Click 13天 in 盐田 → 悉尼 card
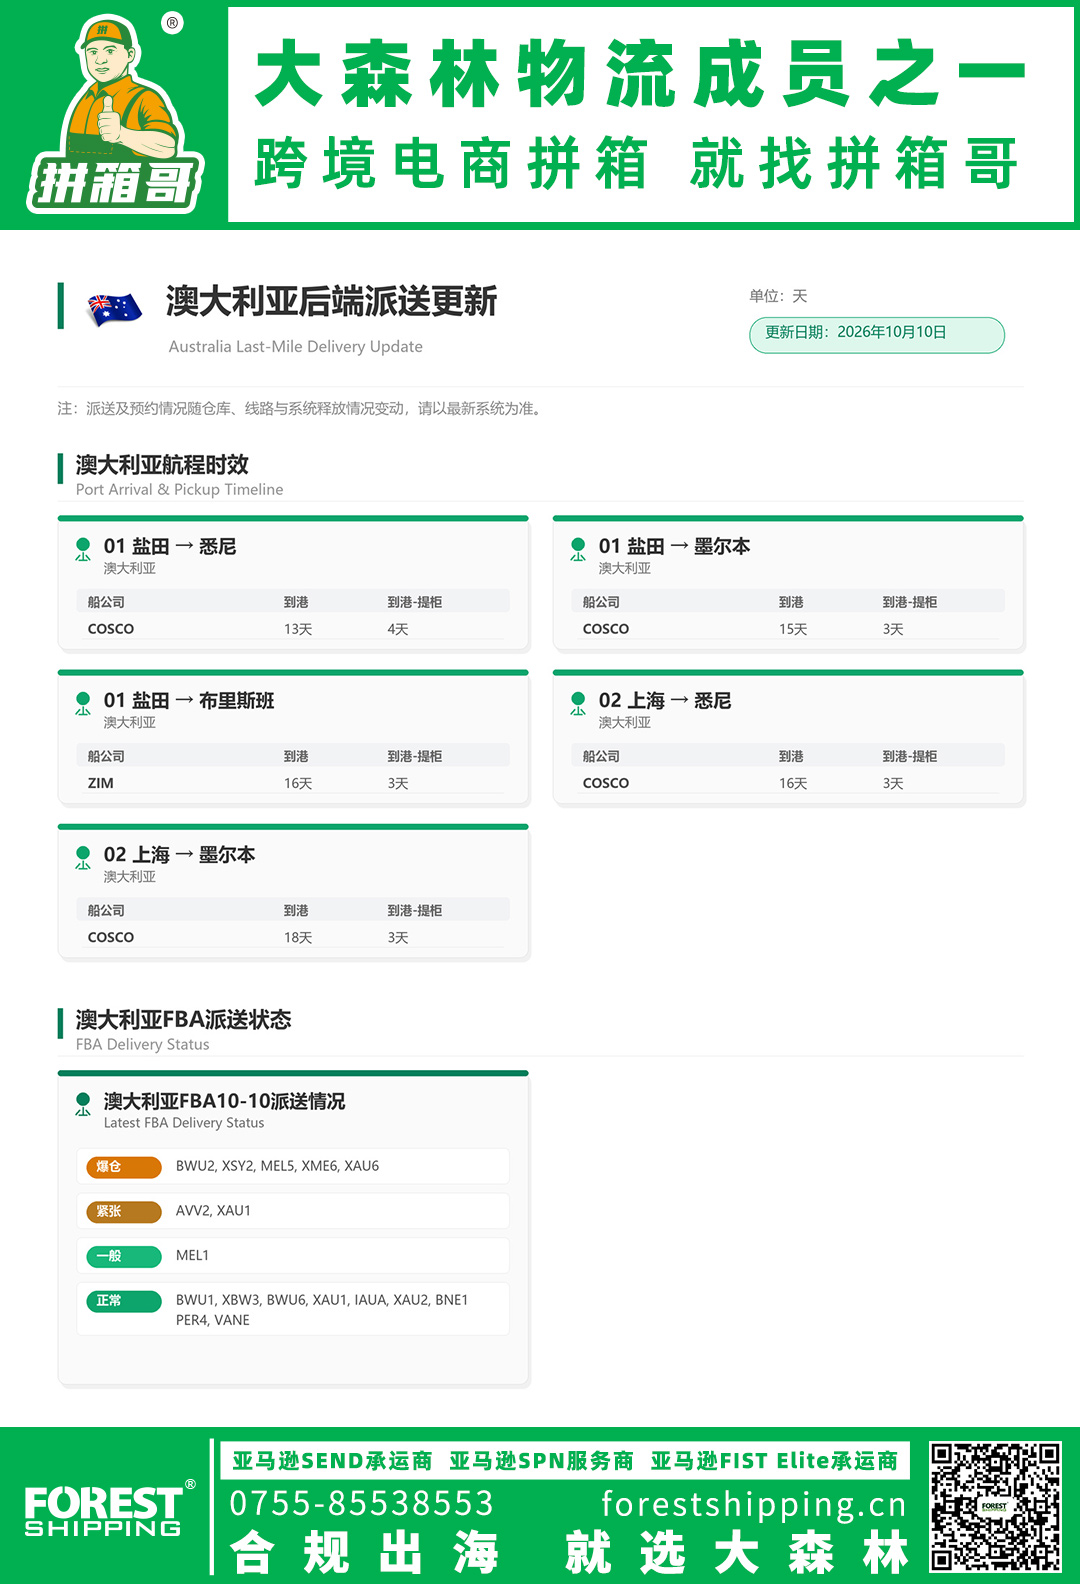The height and width of the screenshot is (1584, 1080). pyautogui.click(x=298, y=629)
